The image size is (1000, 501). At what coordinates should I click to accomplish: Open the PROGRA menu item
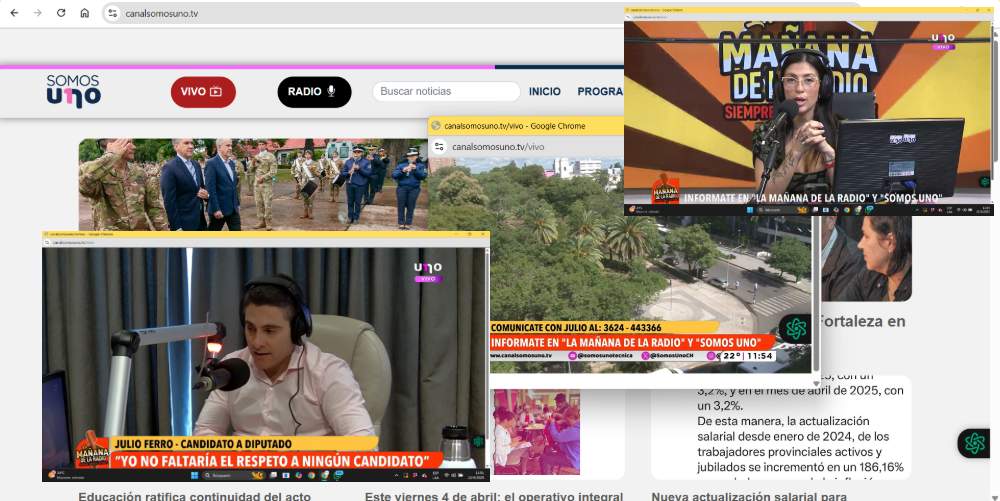pos(599,91)
